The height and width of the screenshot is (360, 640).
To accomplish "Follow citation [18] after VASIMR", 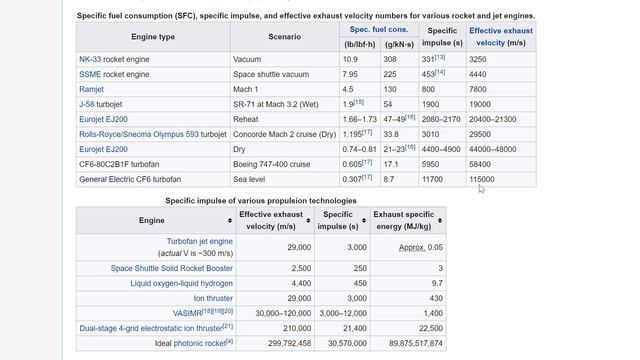I will coord(207,311).
